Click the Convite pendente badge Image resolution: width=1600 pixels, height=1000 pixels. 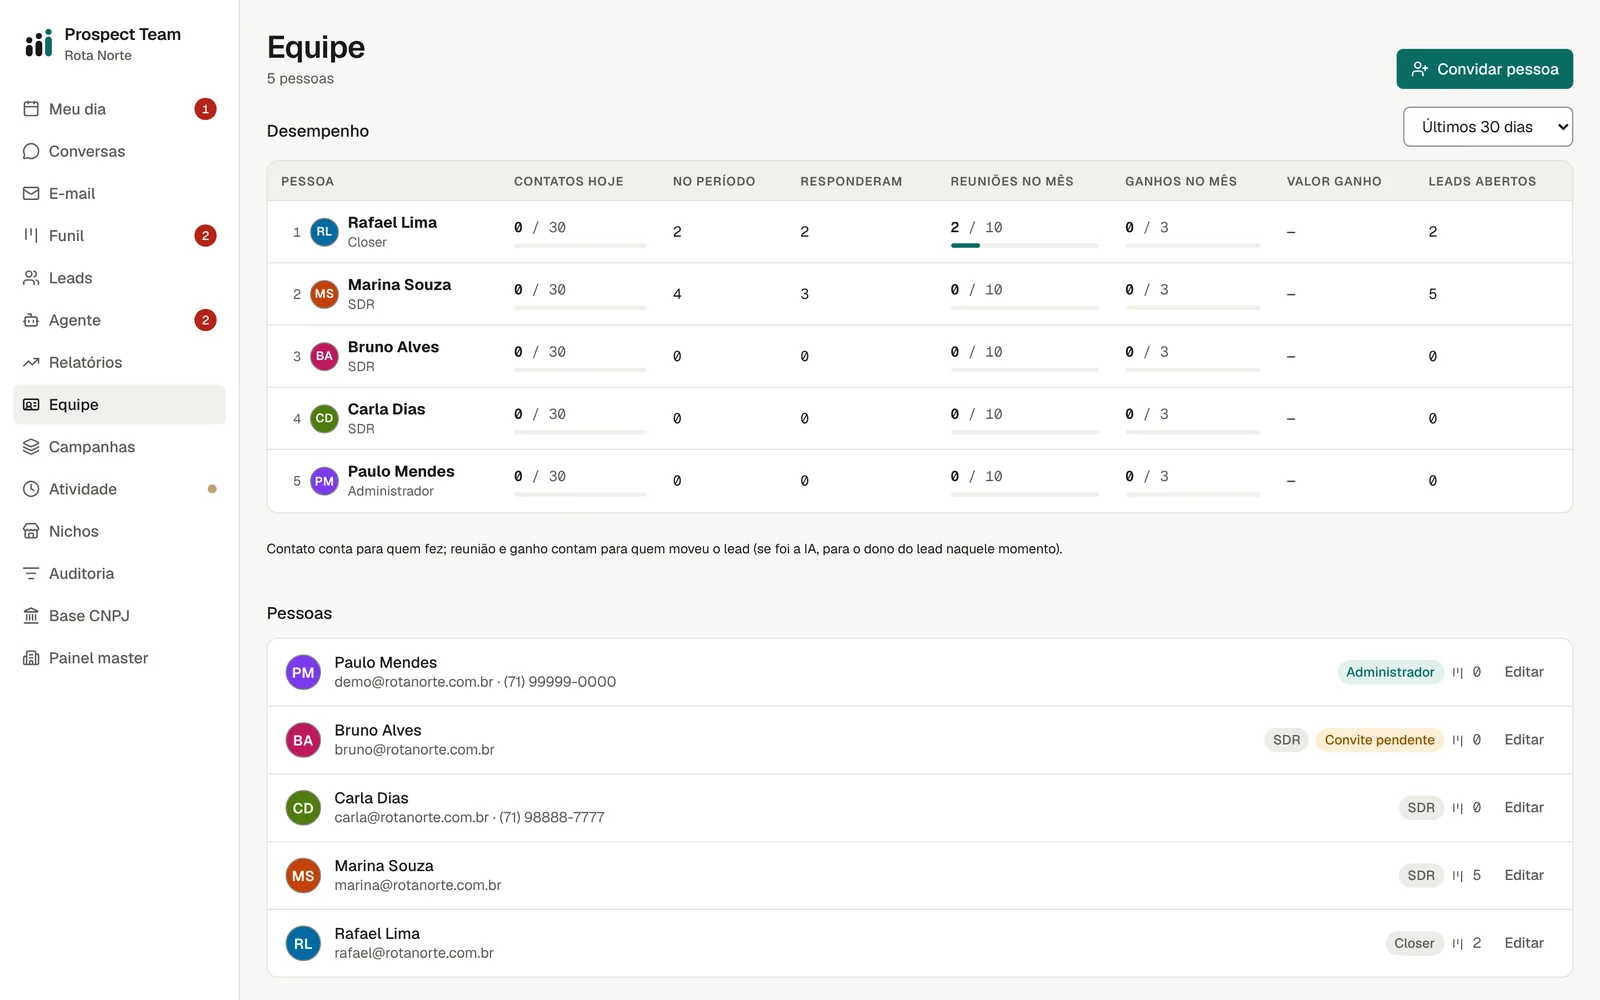click(x=1379, y=740)
